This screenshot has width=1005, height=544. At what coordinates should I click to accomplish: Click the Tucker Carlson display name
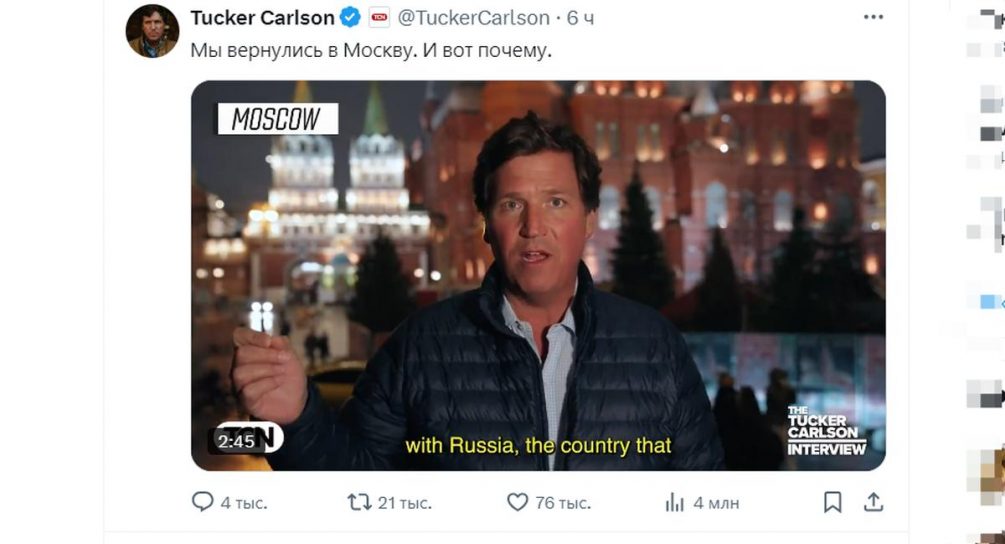click(x=262, y=18)
